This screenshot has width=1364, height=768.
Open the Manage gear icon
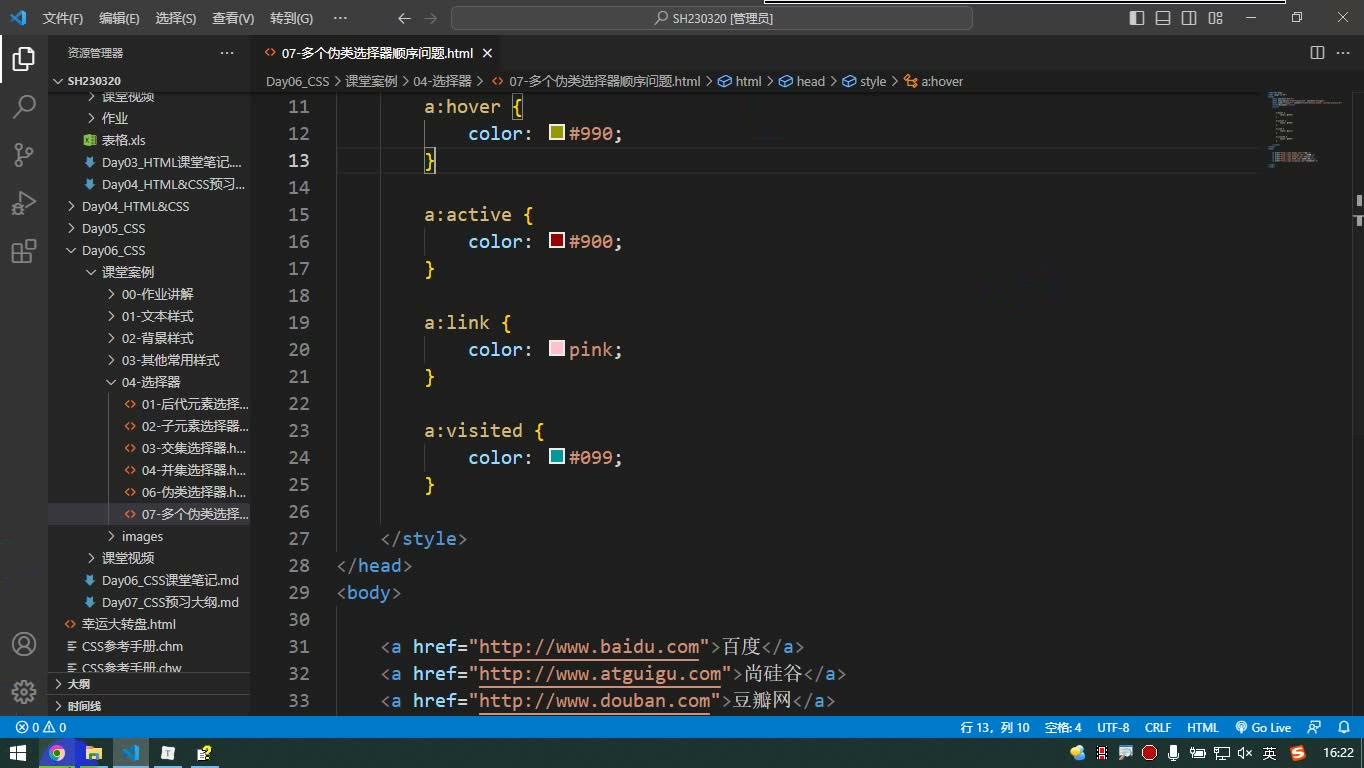[x=24, y=691]
